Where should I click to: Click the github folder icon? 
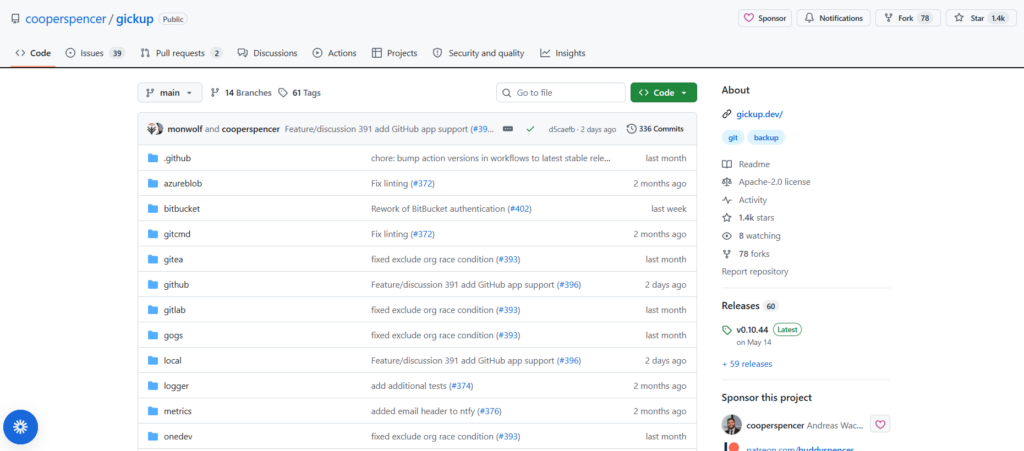pos(153,285)
